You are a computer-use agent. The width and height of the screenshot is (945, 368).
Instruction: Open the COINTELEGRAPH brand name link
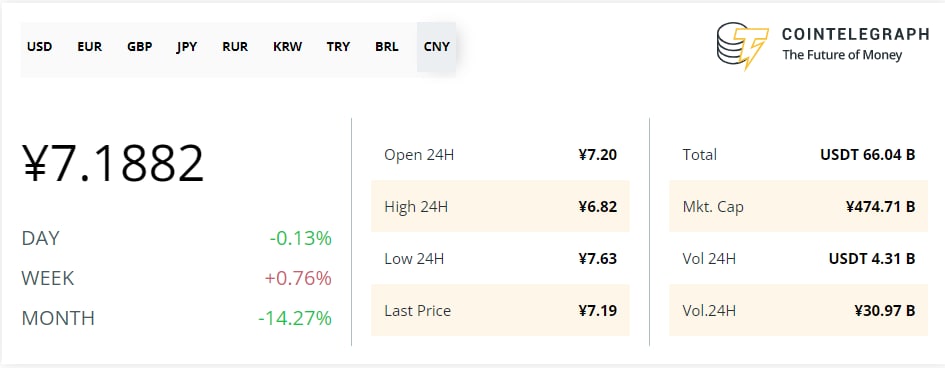(x=855, y=34)
